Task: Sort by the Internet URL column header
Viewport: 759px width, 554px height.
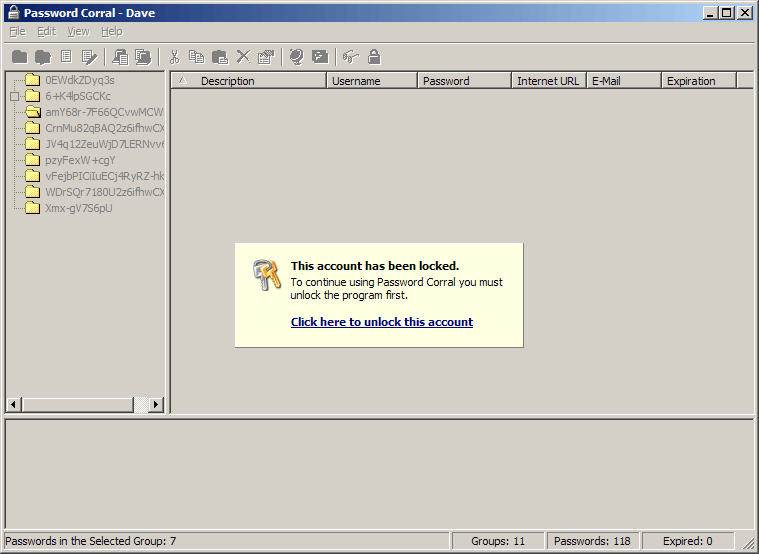Action: click(549, 81)
